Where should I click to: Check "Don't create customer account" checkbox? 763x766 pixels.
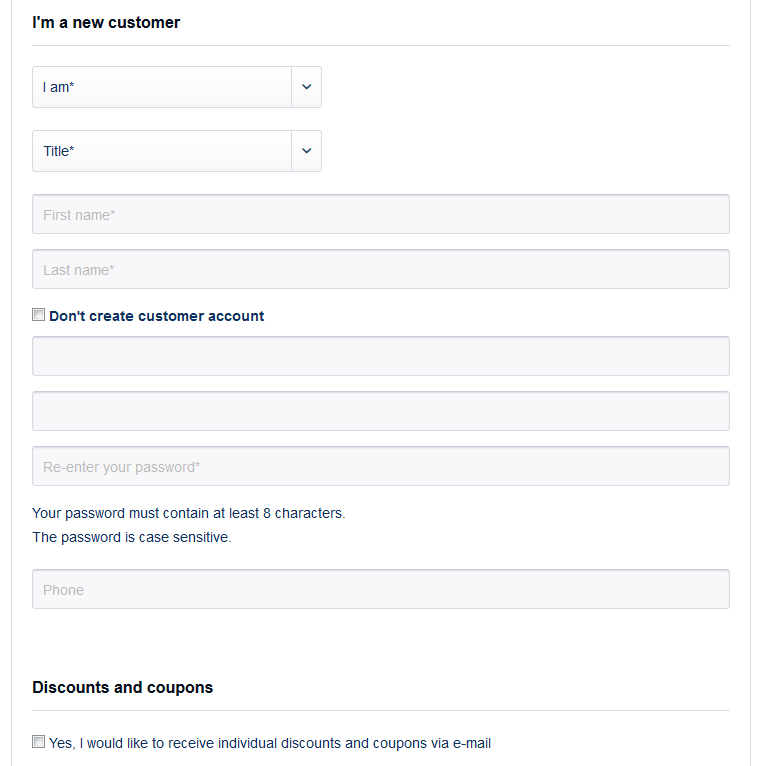pos(39,315)
